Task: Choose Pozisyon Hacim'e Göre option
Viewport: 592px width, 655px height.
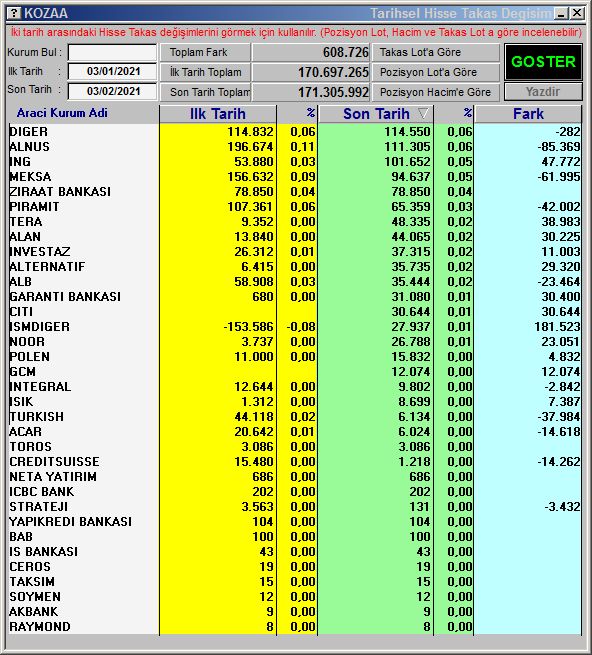Action: click(x=436, y=92)
